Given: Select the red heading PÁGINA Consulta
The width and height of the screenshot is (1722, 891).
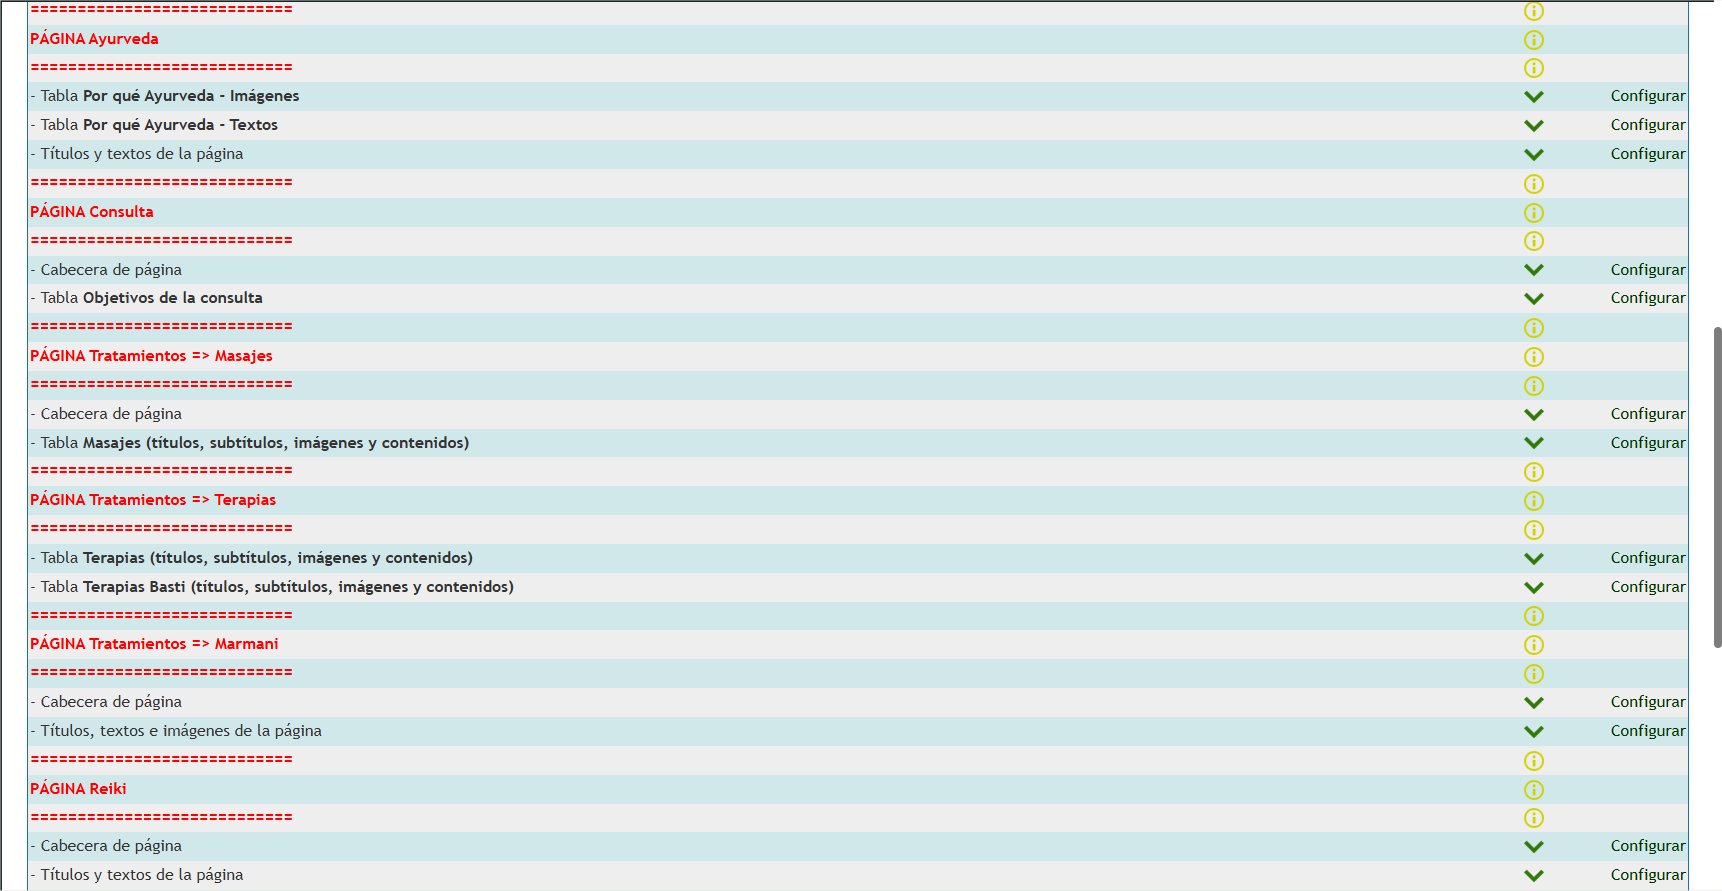Looking at the screenshot, I should tap(92, 212).
